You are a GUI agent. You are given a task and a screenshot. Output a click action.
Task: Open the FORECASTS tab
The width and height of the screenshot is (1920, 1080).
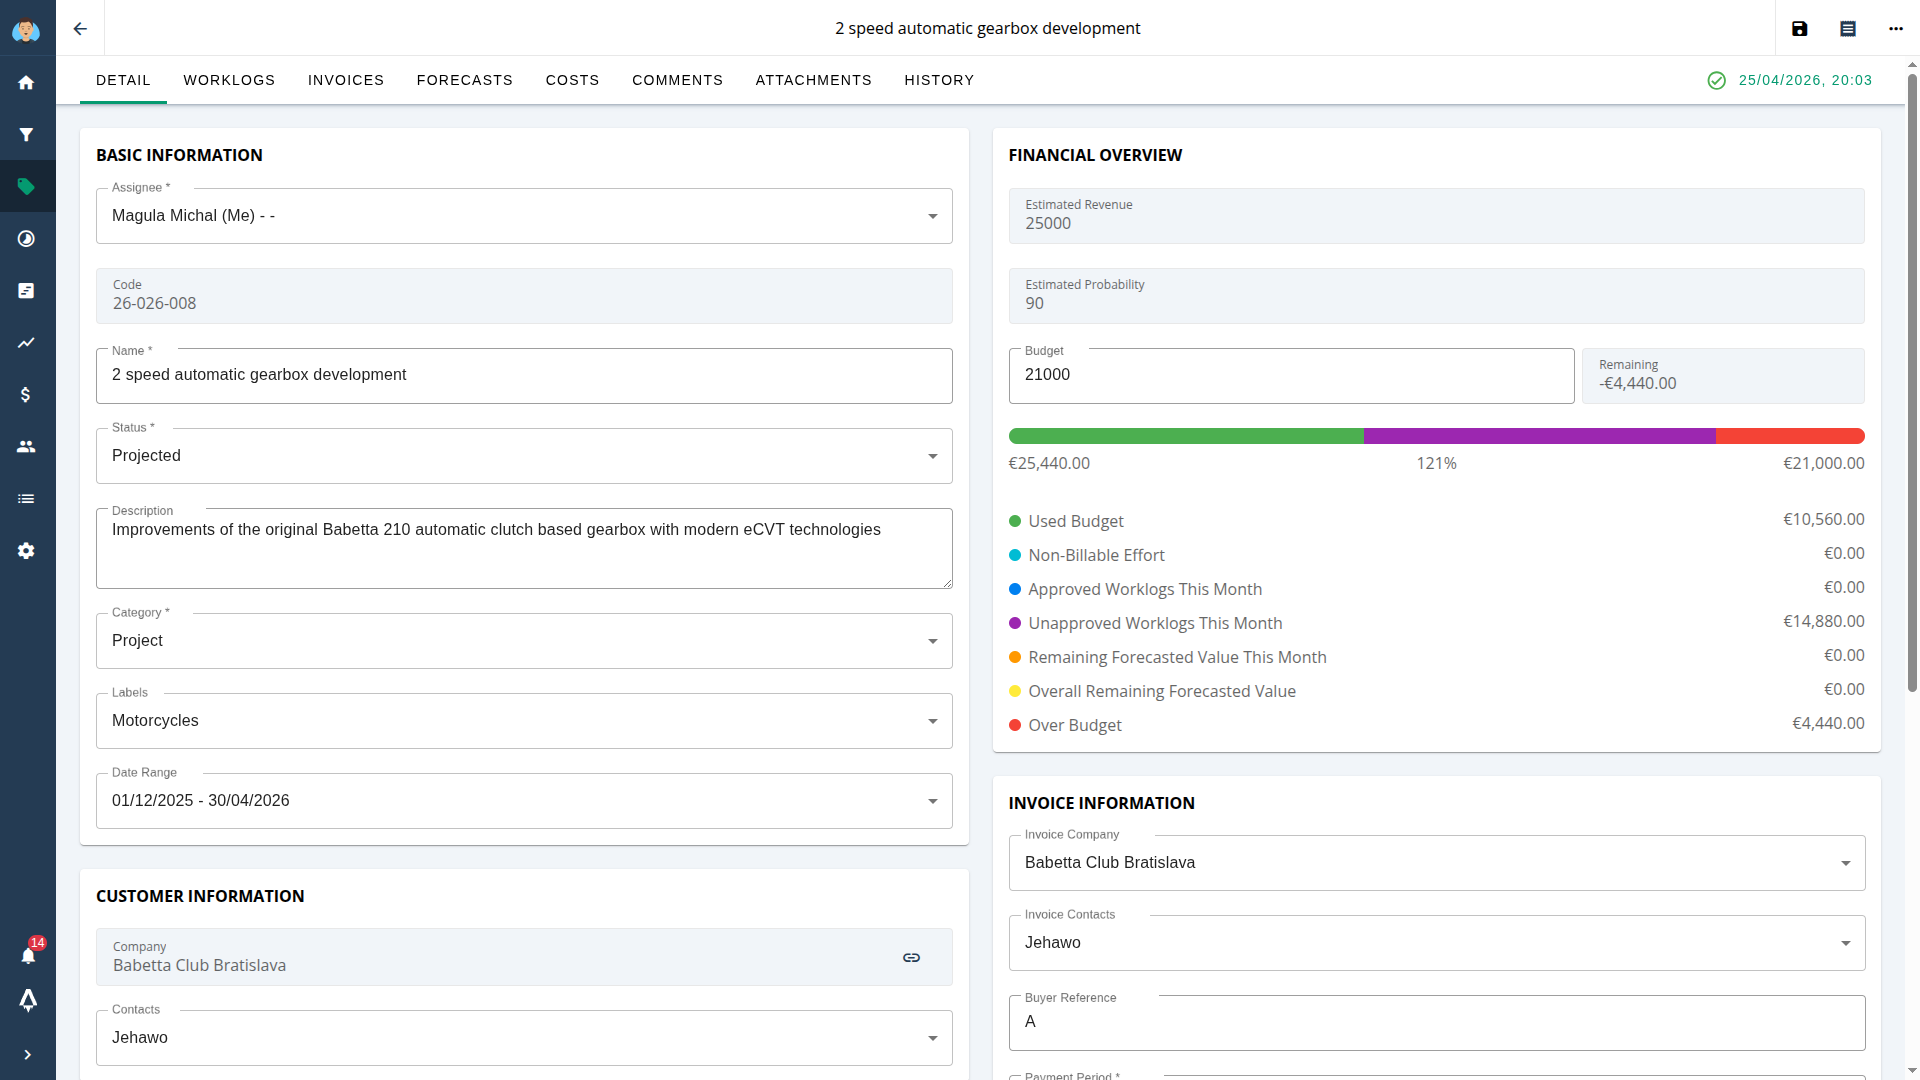(464, 80)
